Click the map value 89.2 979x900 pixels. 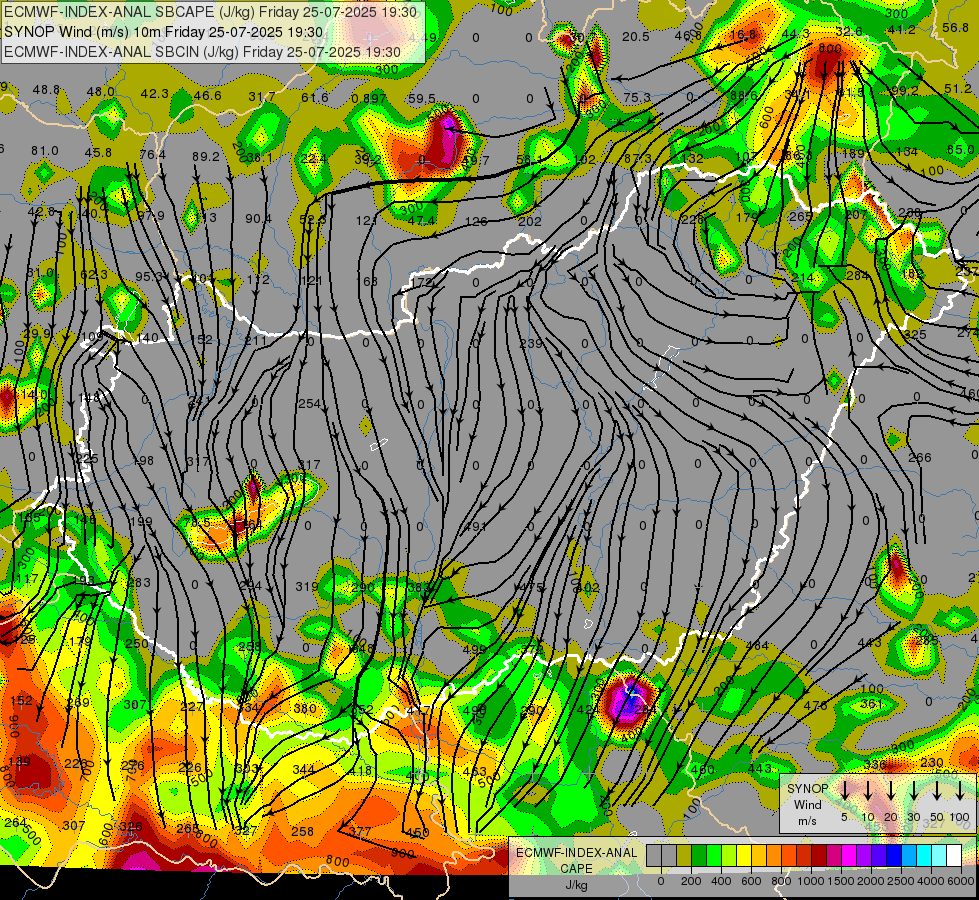pos(206,157)
